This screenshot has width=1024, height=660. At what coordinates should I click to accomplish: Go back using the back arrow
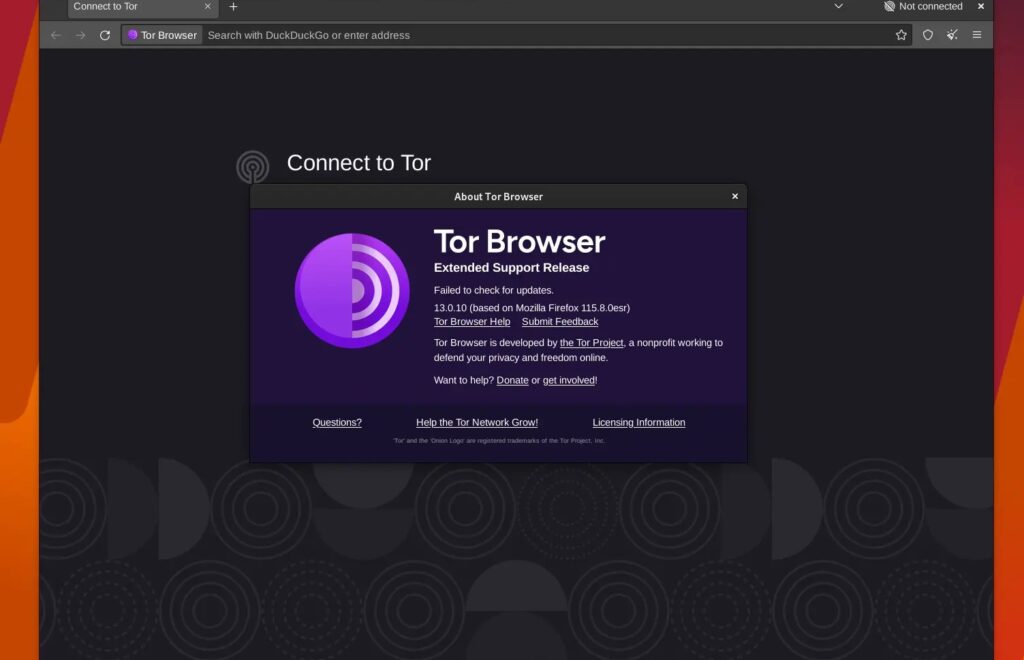[x=56, y=35]
